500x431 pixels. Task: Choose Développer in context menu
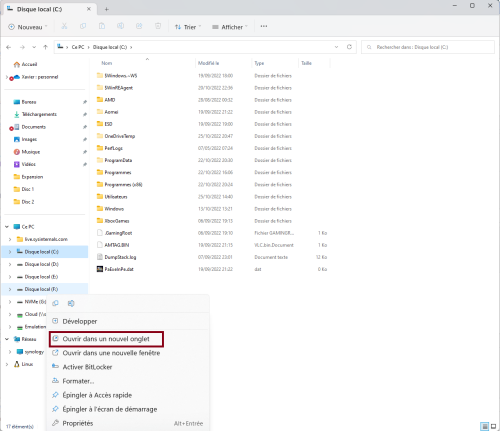[128, 321]
